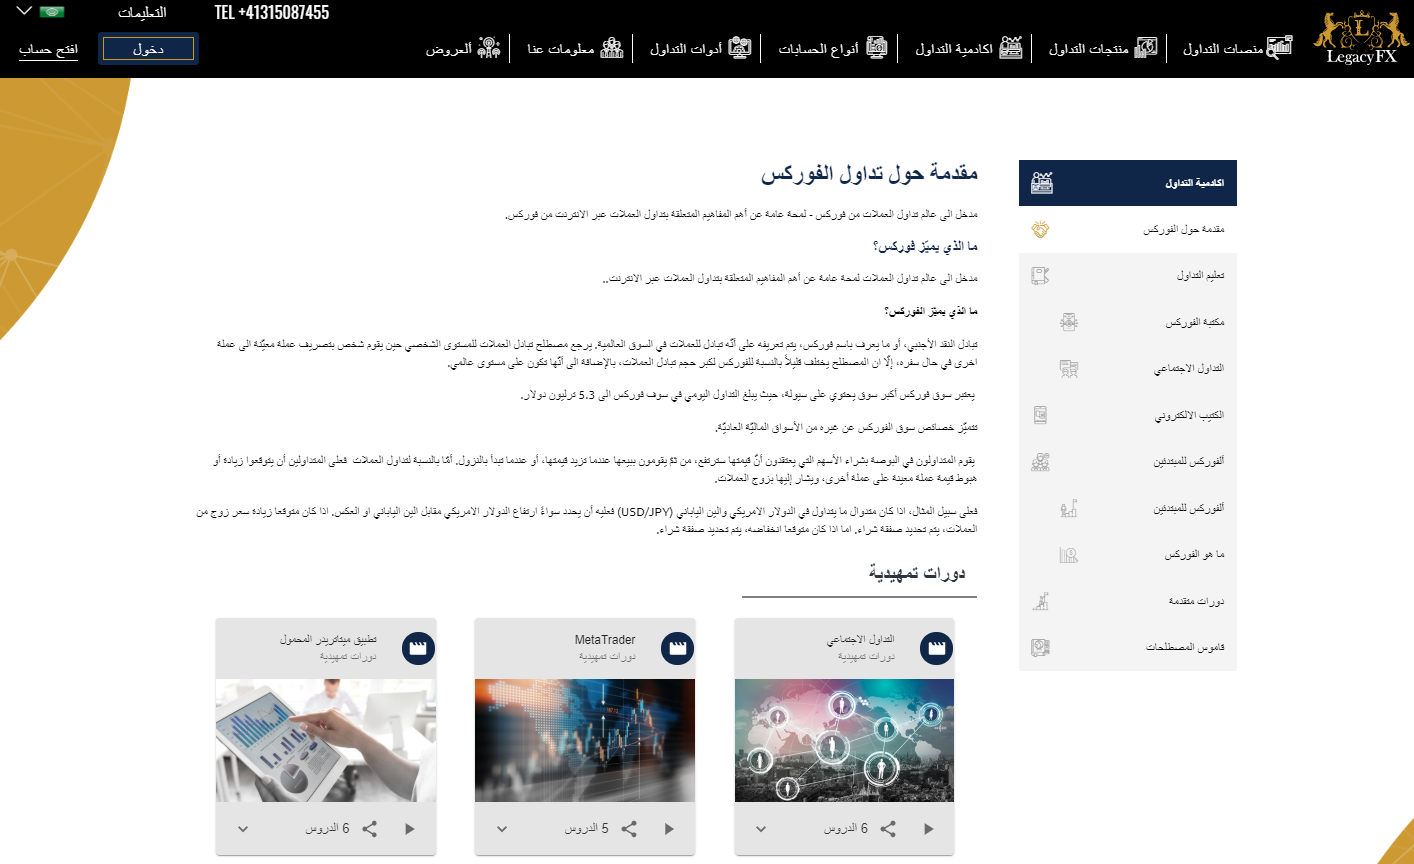The height and width of the screenshot is (864, 1414).
Task: Click the Arabic language flag icon
Action: (x=52, y=12)
